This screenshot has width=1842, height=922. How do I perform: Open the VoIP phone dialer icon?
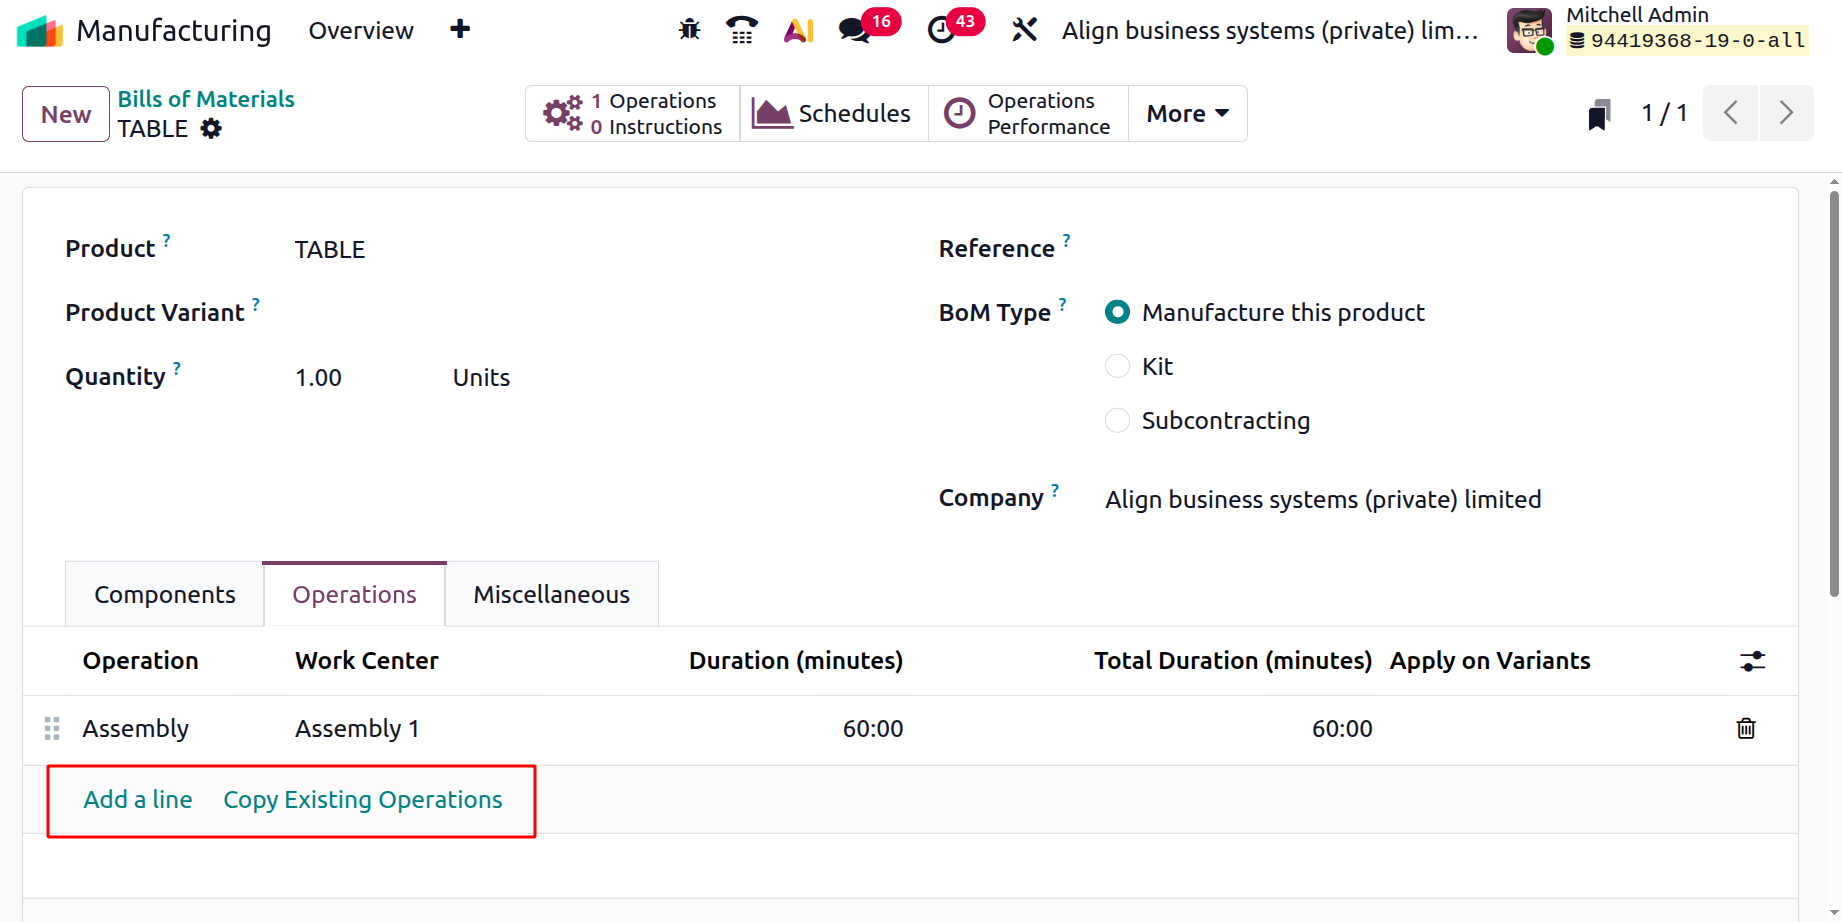click(741, 30)
